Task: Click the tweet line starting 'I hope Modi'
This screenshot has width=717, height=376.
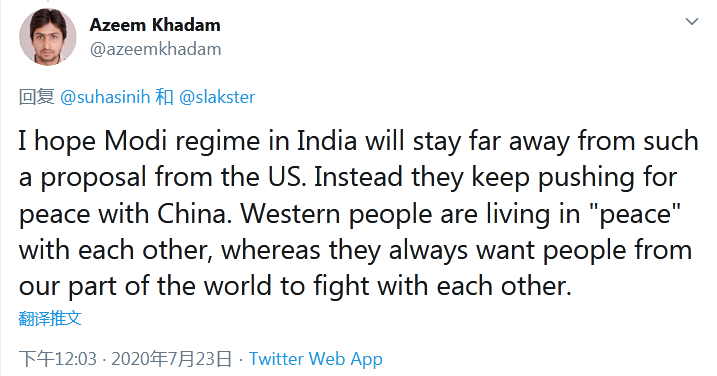Action: [358, 141]
